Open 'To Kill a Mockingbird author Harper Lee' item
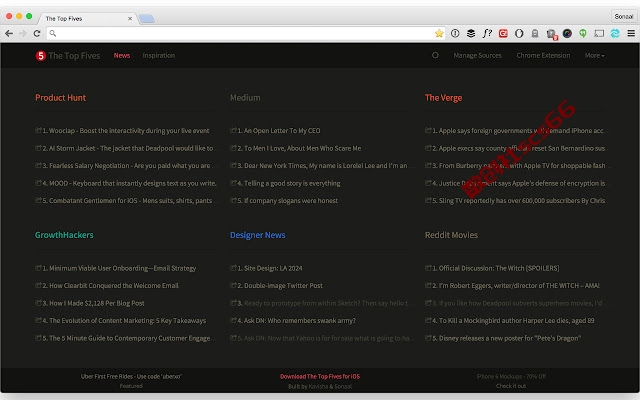This screenshot has width=640, height=400. (513, 320)
